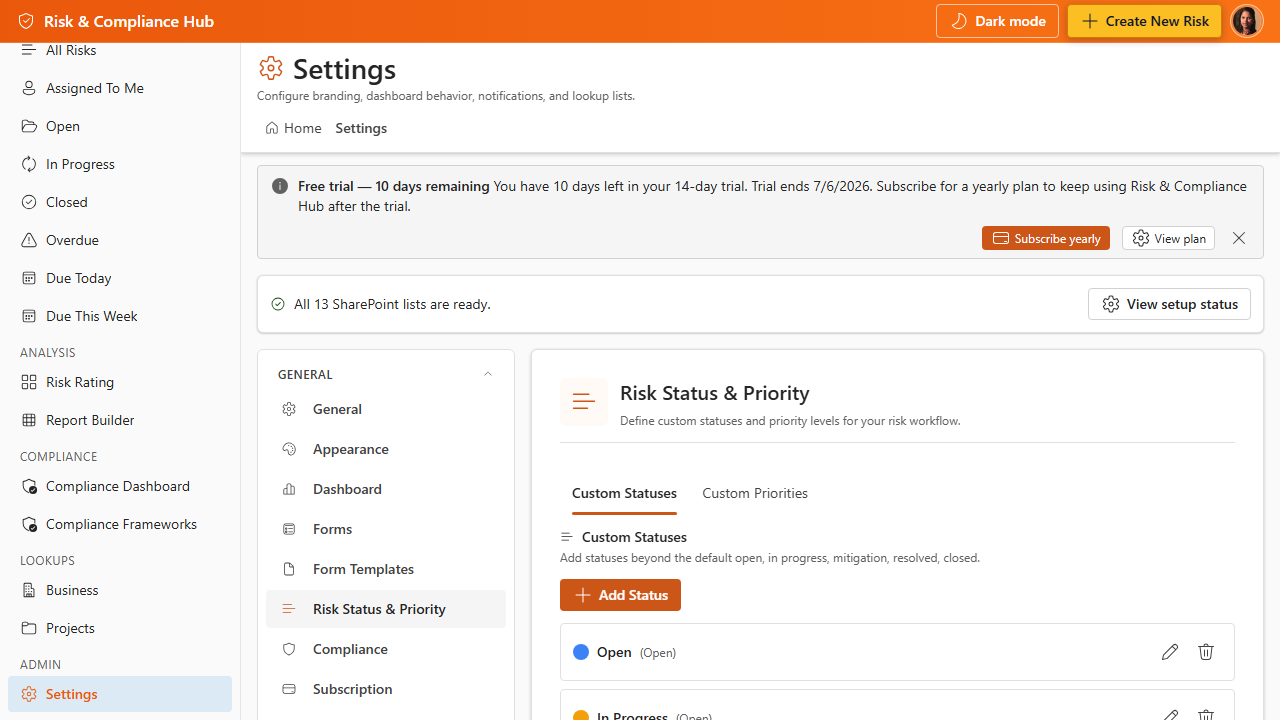The width and height of the screenshot is (1280, 720).
Task: Open All Risks in sidebar
Action: 120,50
